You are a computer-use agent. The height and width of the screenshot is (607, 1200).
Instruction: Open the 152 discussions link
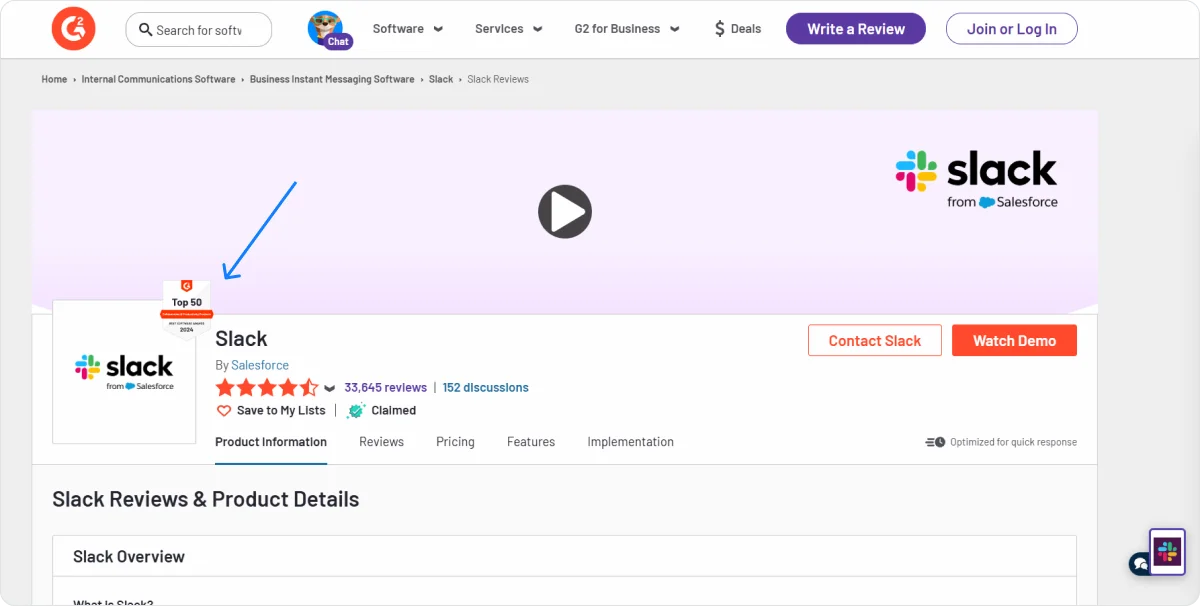(485, 388)
